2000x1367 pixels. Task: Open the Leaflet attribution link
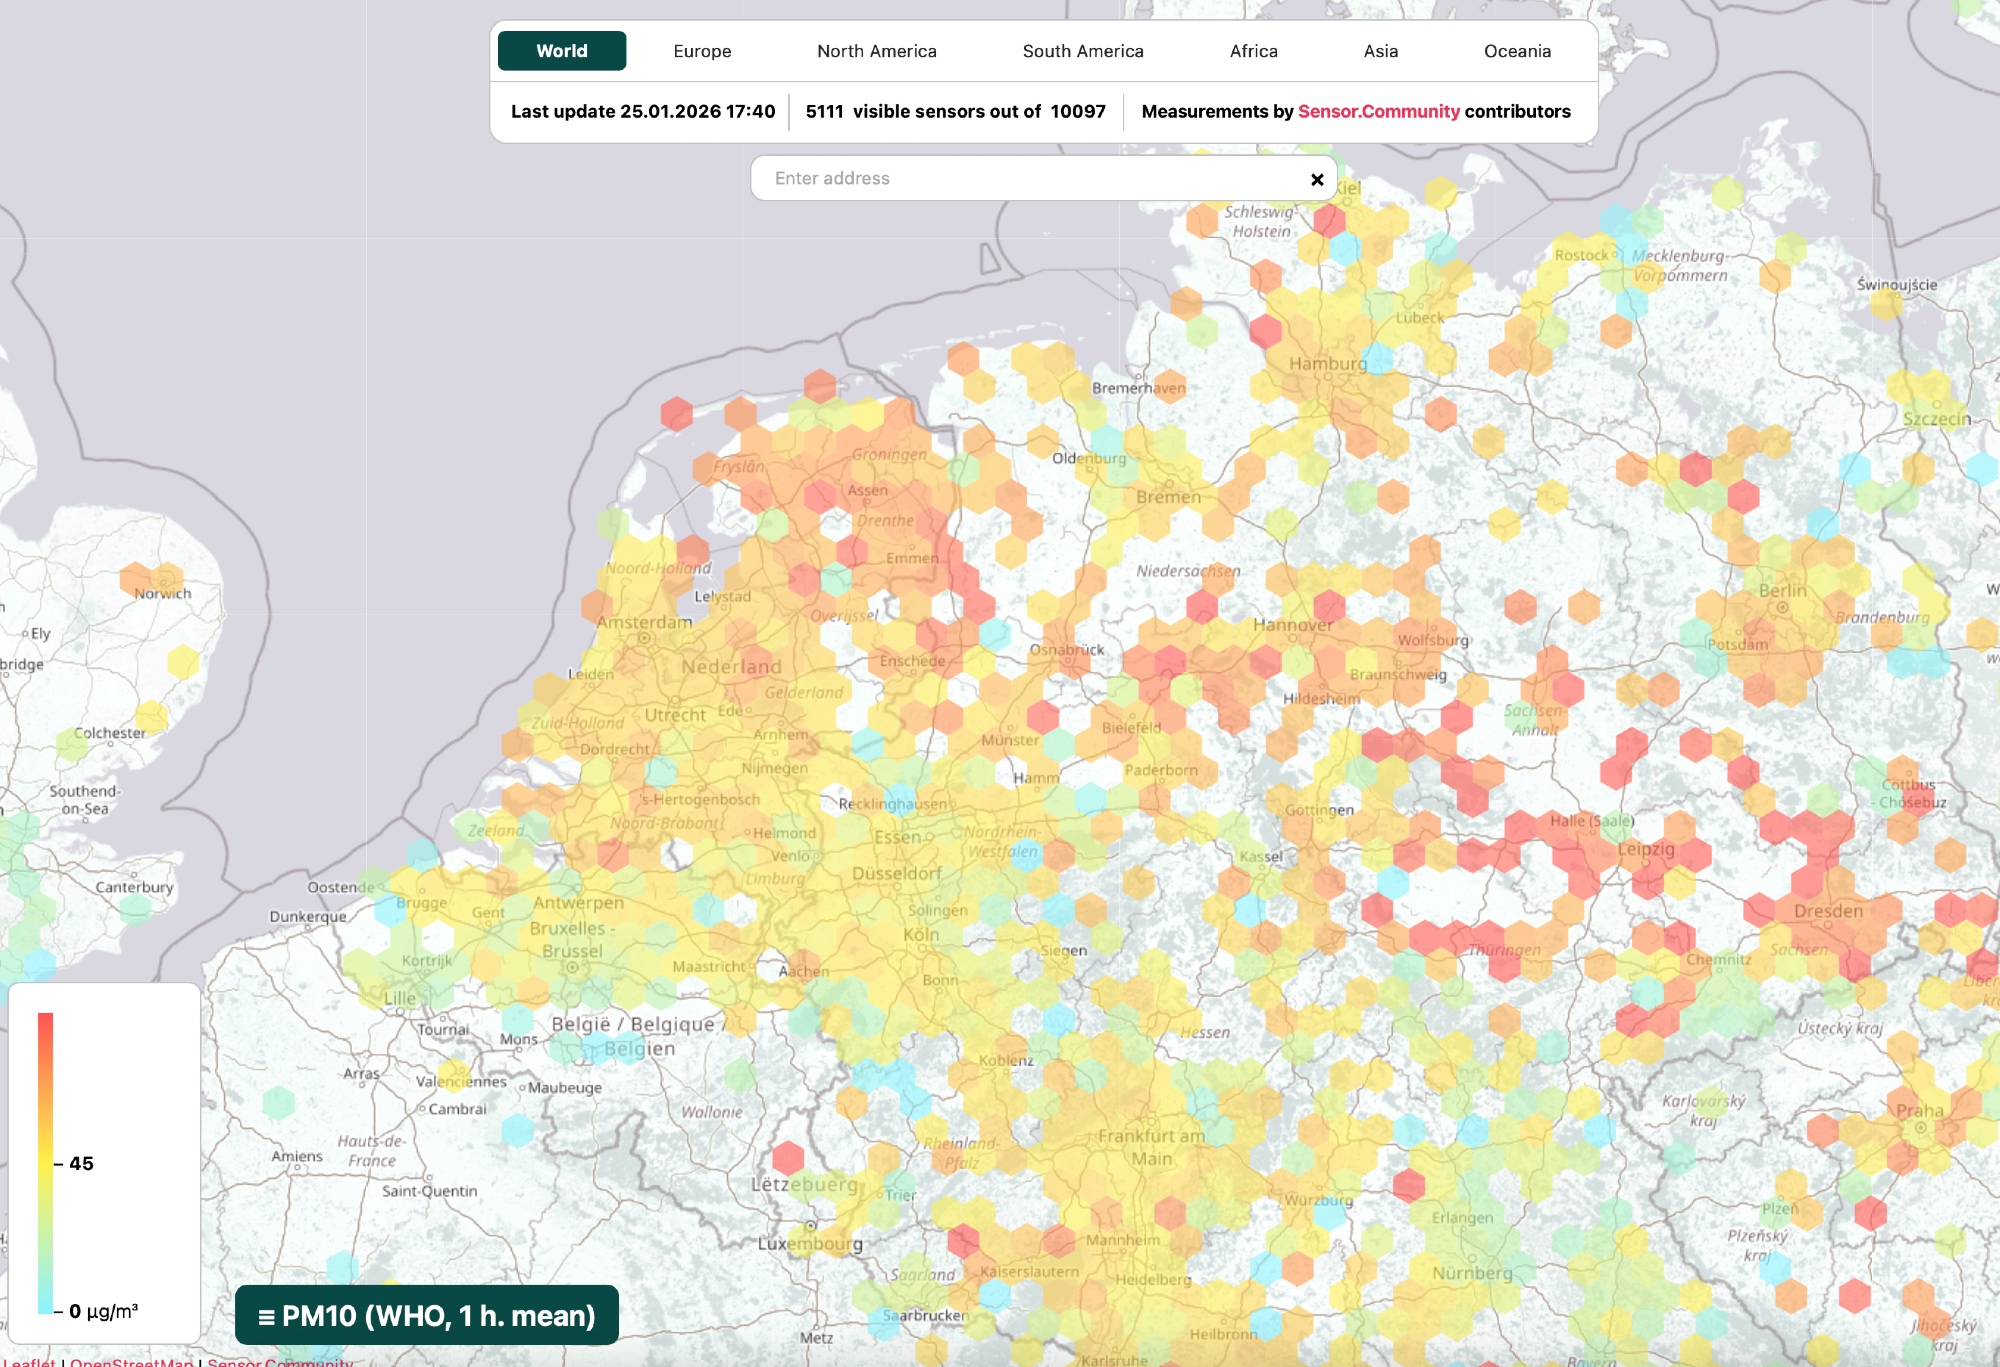point(28,1362)
